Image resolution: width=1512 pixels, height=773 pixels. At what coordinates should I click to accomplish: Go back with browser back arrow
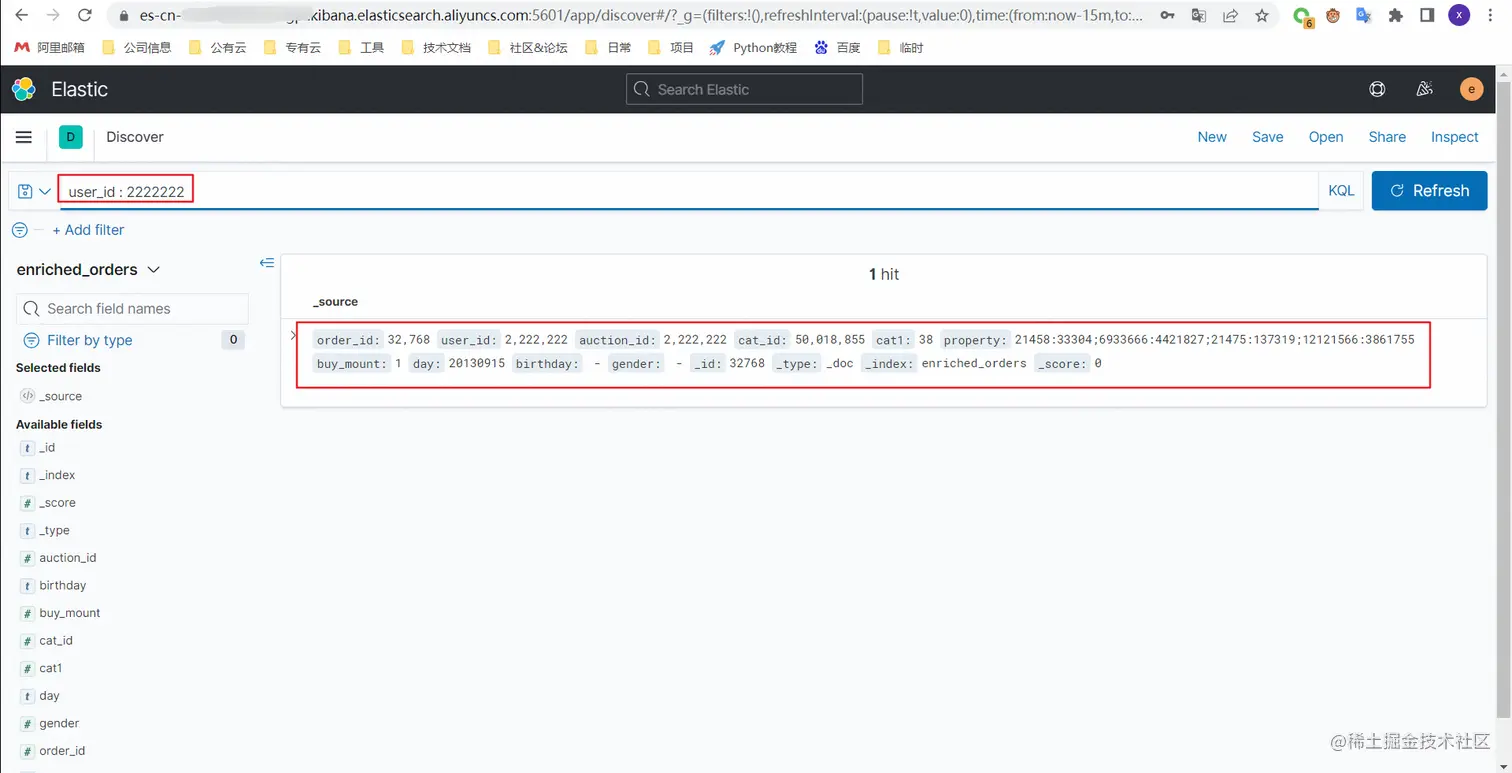click(23, 15)
